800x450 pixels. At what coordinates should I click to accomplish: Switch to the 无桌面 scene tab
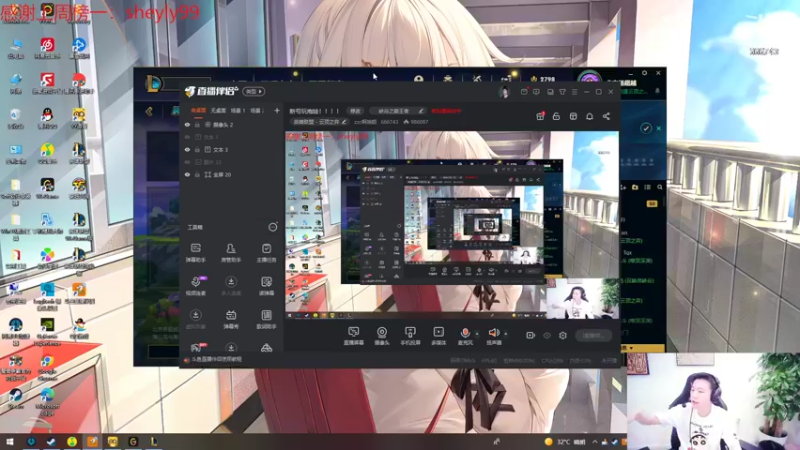[218, 110]
